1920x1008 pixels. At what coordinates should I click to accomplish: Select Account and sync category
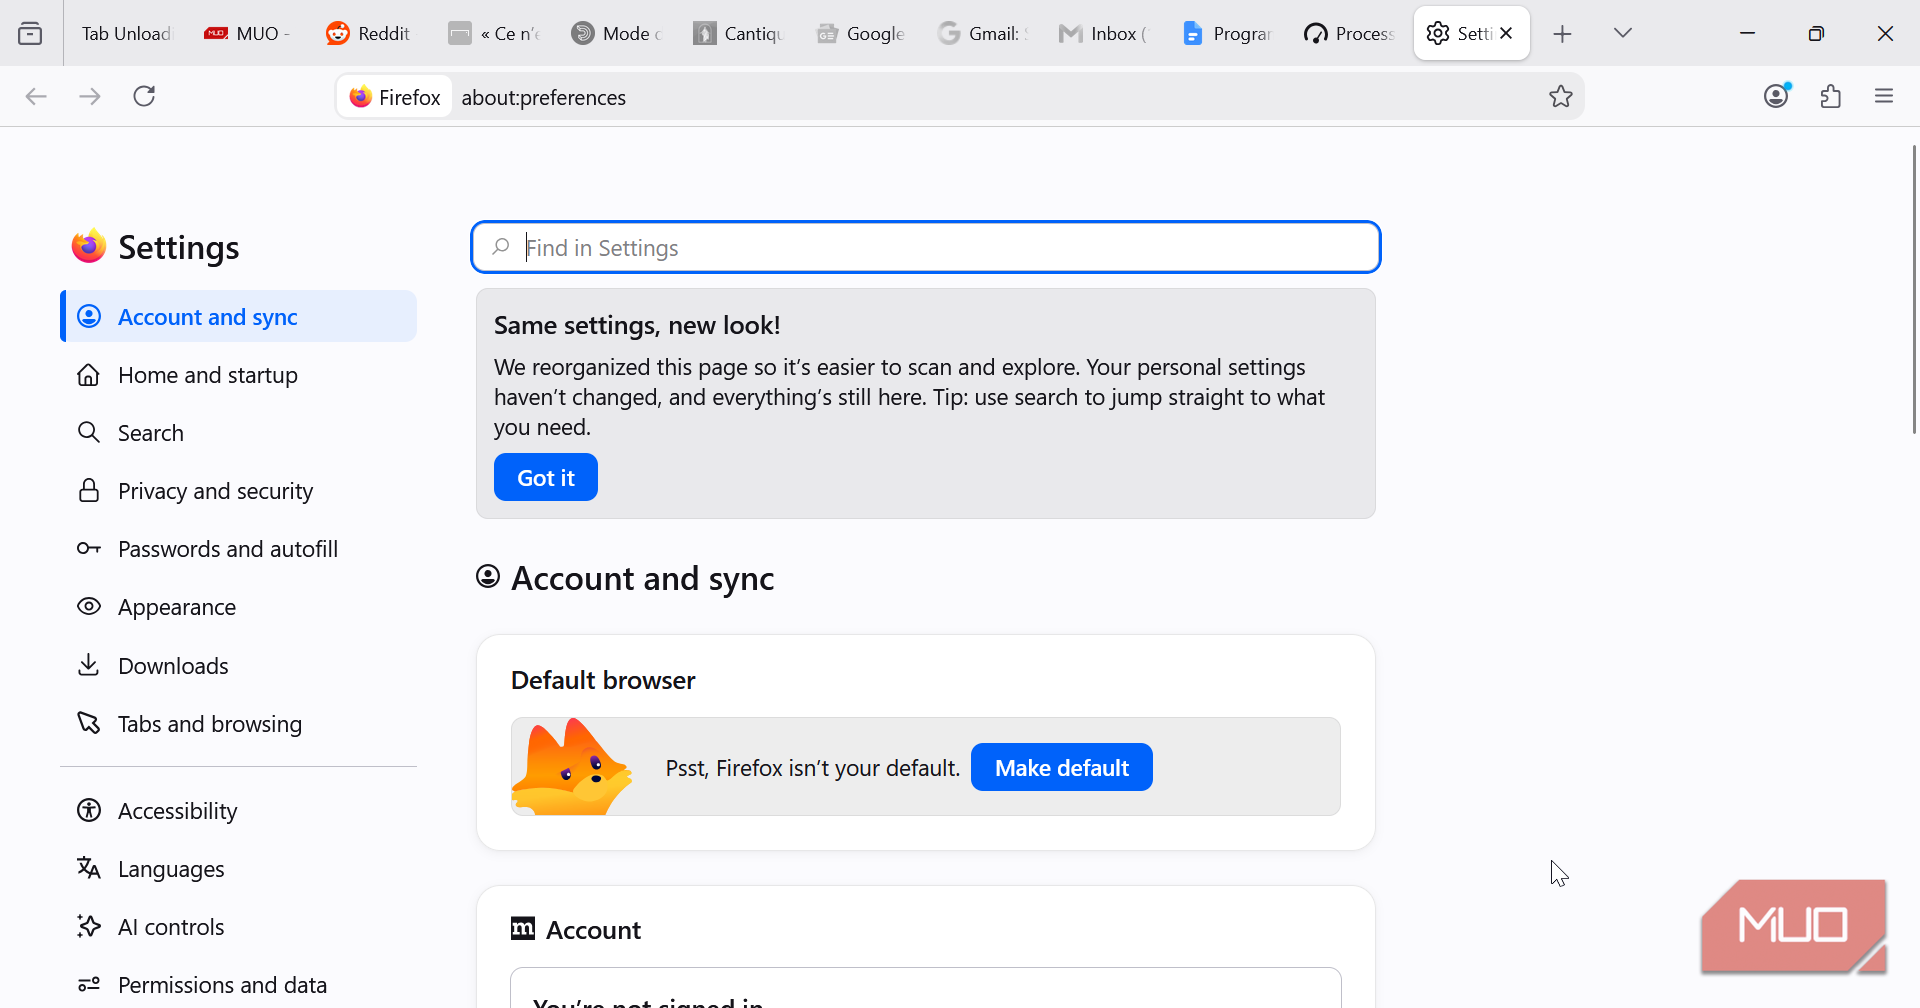239,316
